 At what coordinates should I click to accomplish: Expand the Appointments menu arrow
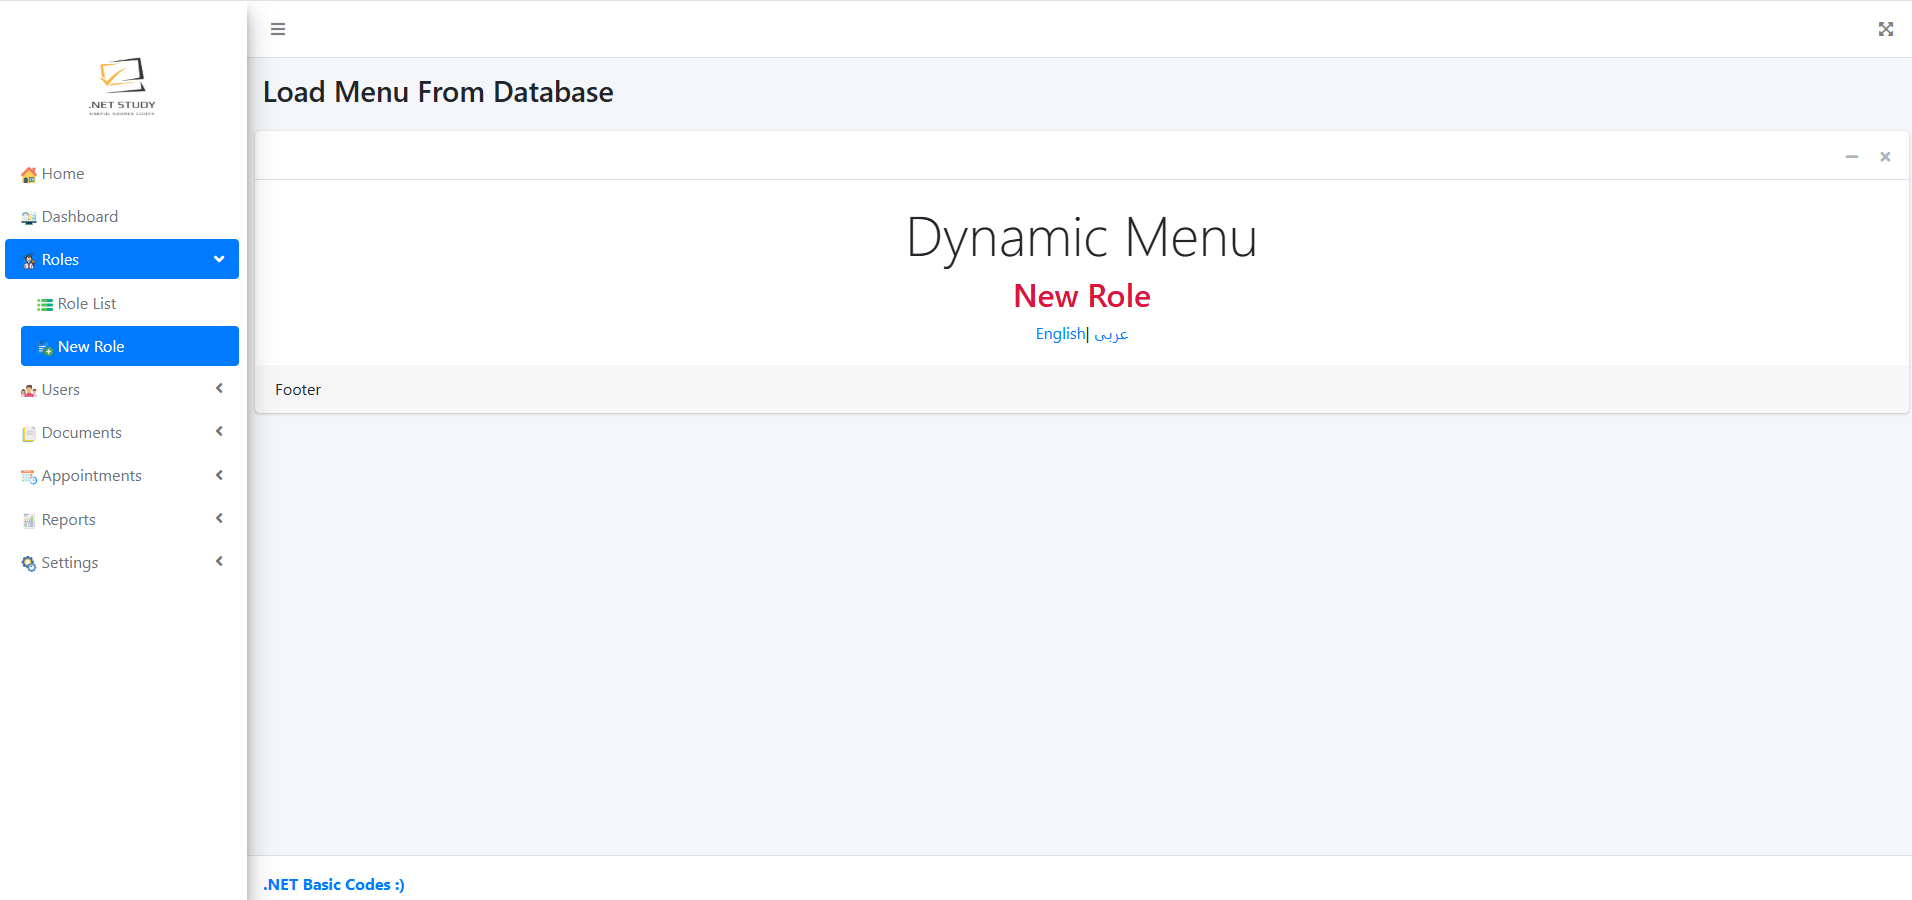219,475
